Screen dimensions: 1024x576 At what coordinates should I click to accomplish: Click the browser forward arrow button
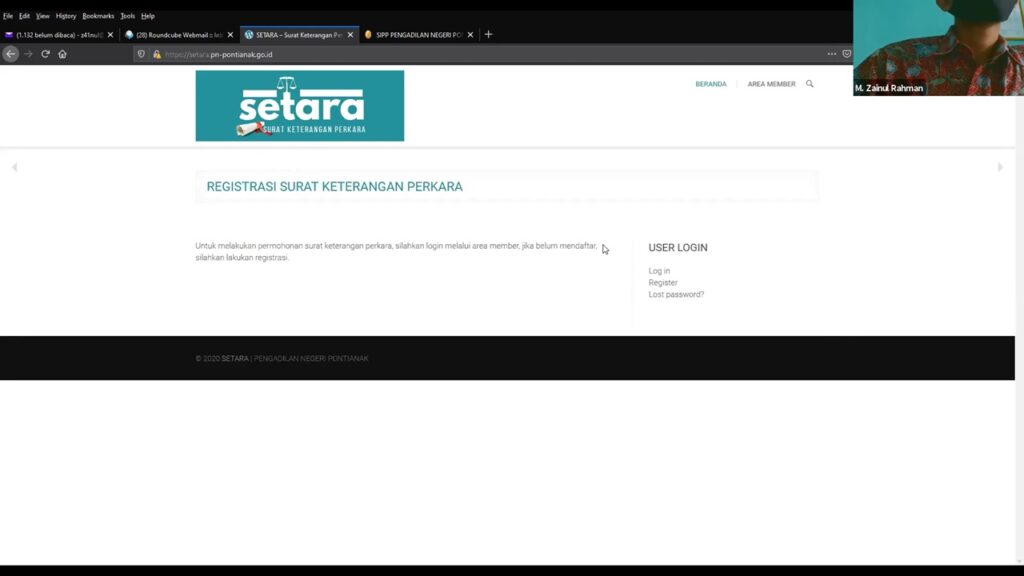(x=28, y=54)
